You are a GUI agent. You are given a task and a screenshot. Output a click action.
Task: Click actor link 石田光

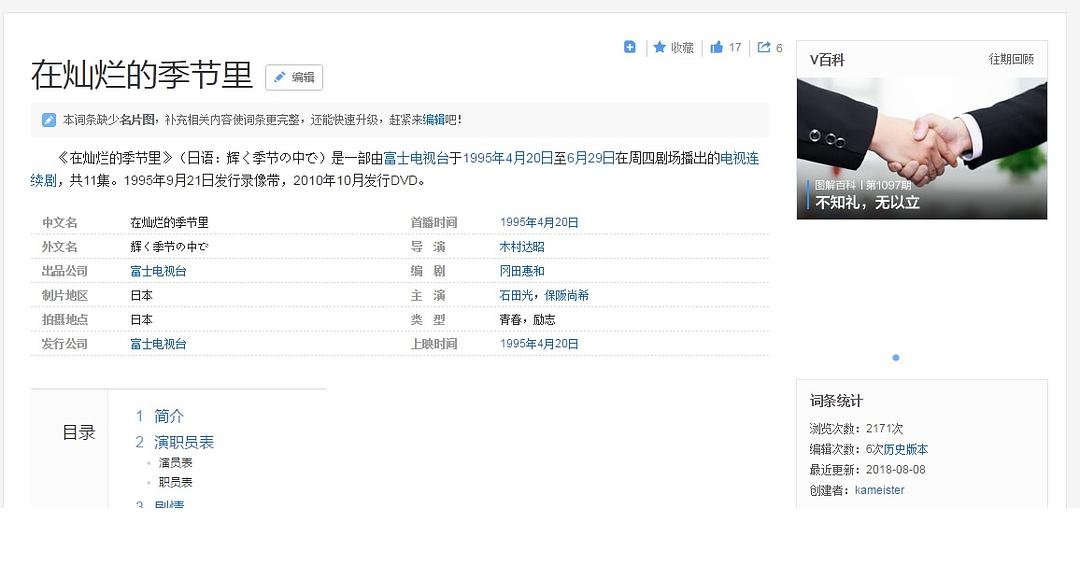tap(516, 295)
